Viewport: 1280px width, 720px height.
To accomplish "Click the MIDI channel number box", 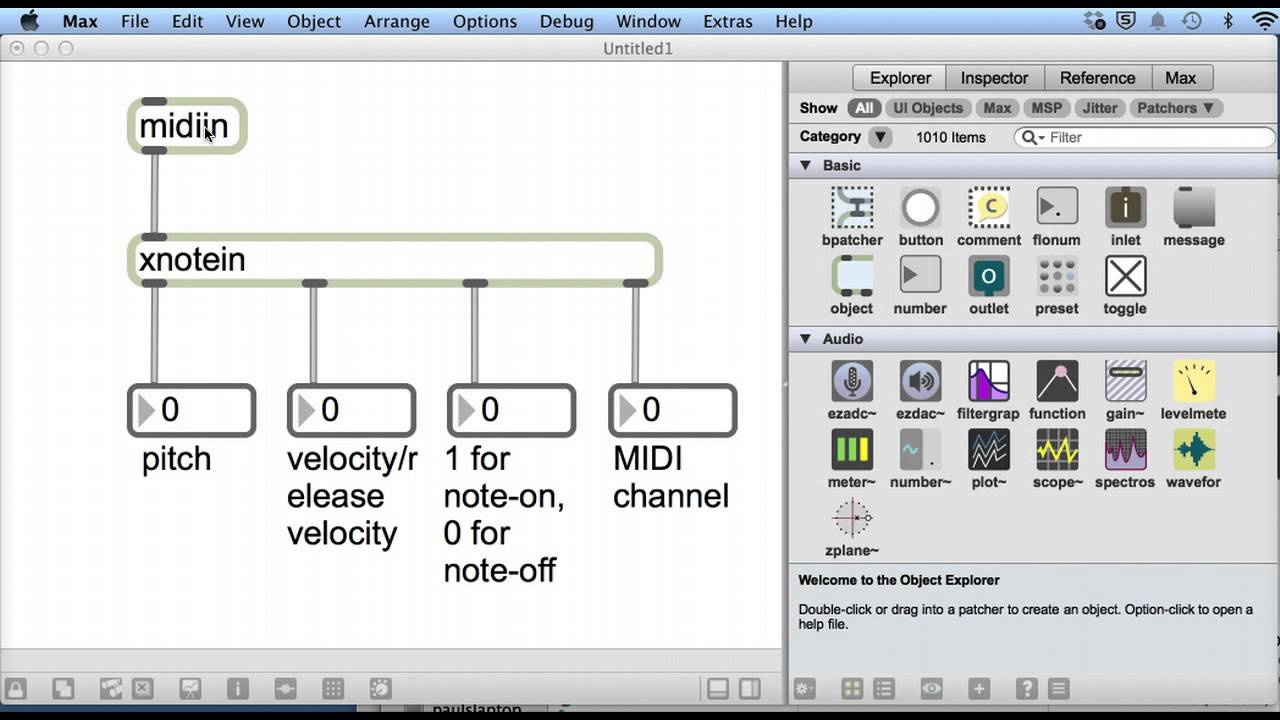I will pyautogui.click(x=672, y=410).
